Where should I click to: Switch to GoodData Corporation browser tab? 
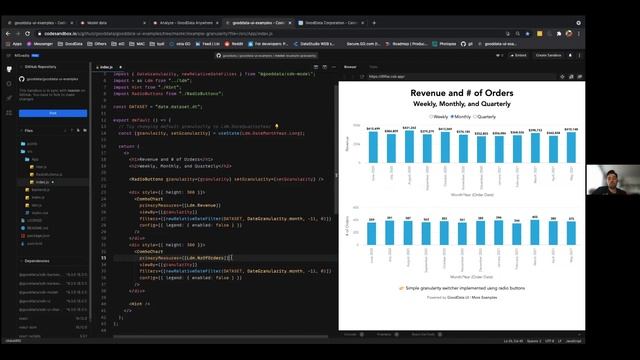tap(331, 23)
